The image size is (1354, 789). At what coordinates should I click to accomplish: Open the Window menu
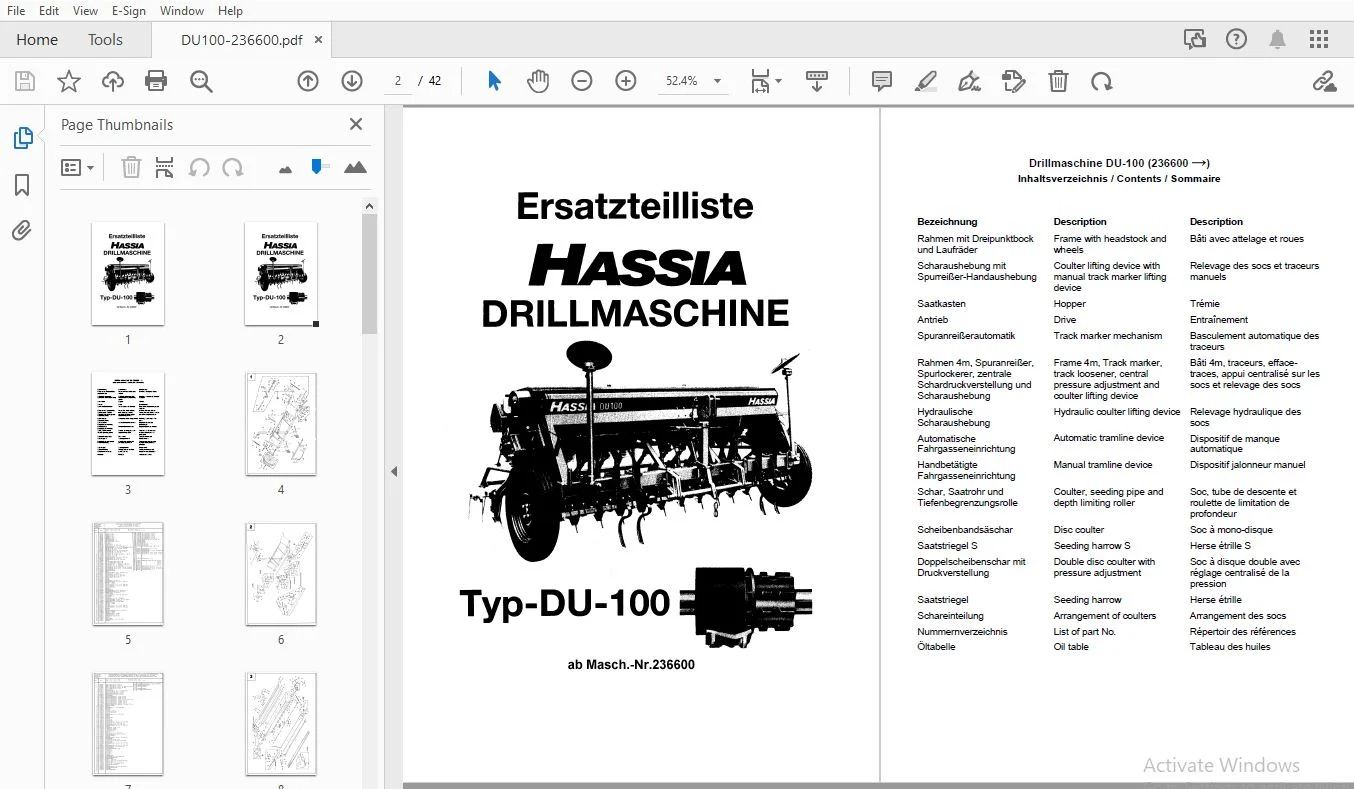click(x=182, y=10)
